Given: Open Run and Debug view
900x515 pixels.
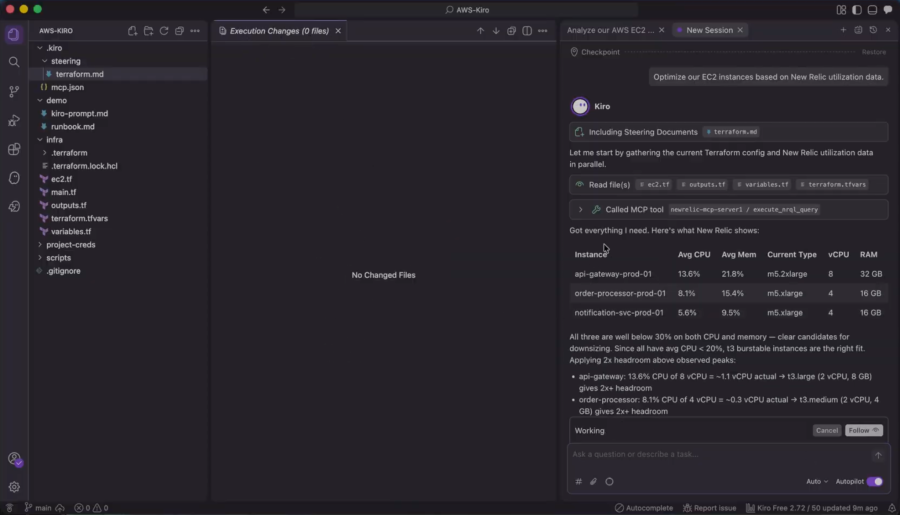Looking at the screenshot, I should click(x=14, y=121).
